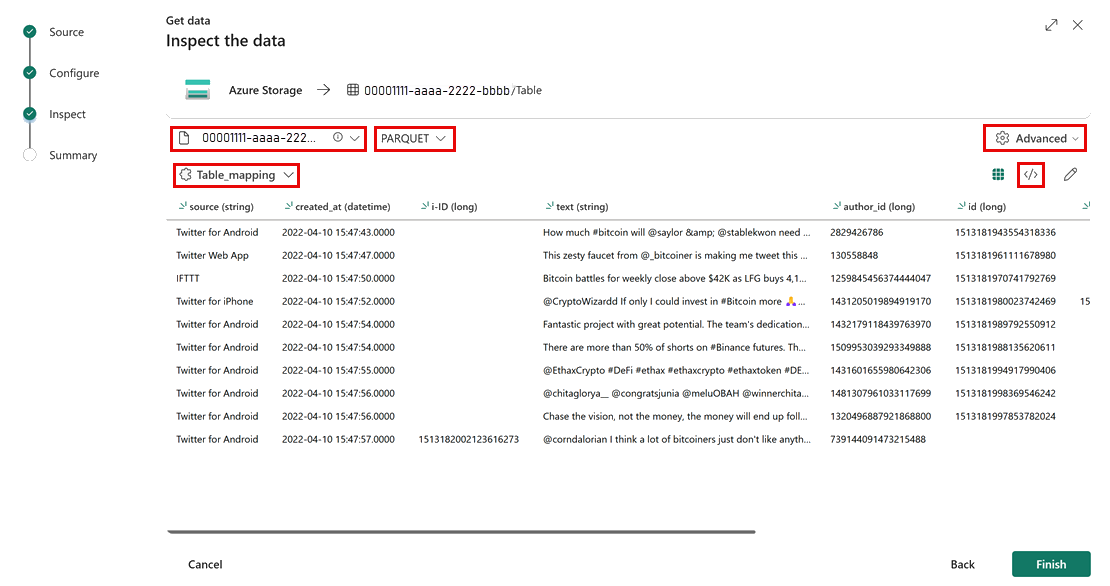Click the Back button

(x=962, y=564)
